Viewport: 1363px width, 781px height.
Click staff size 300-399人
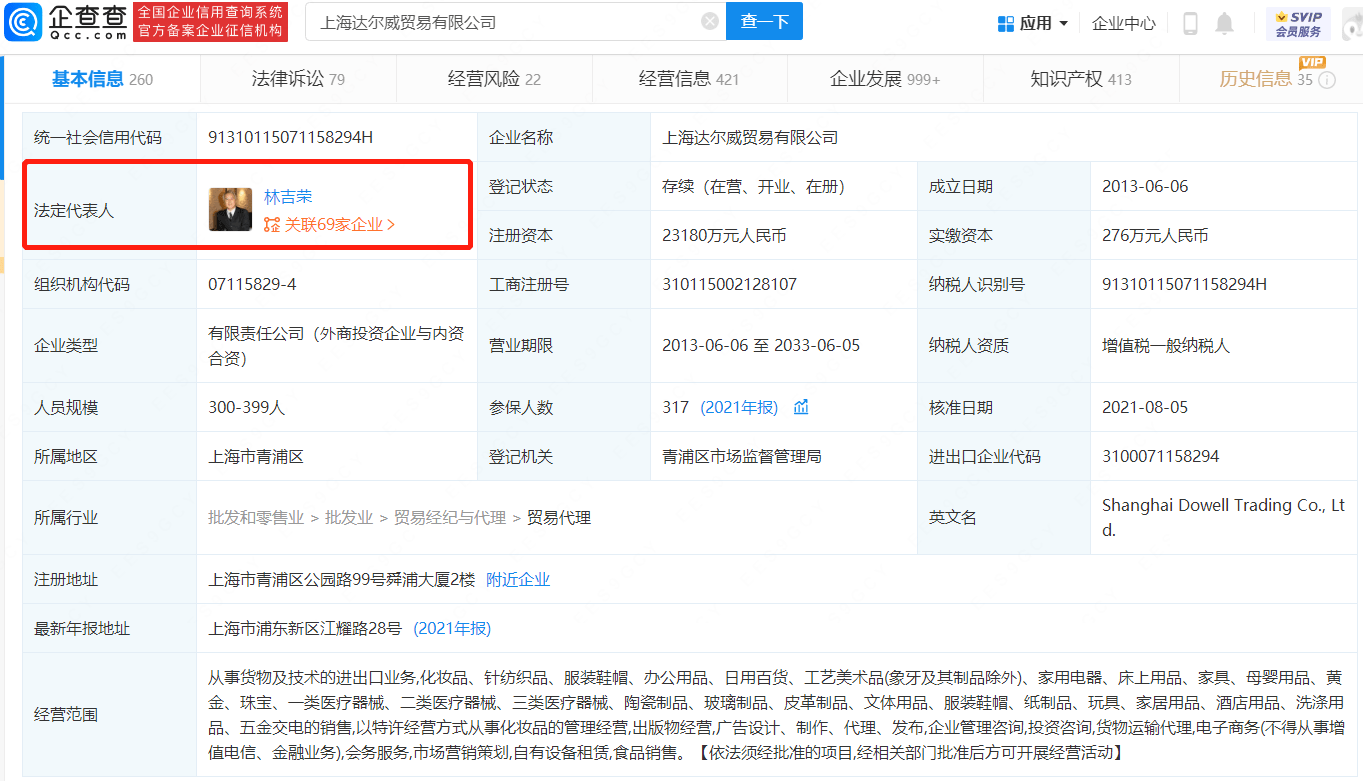247,407
